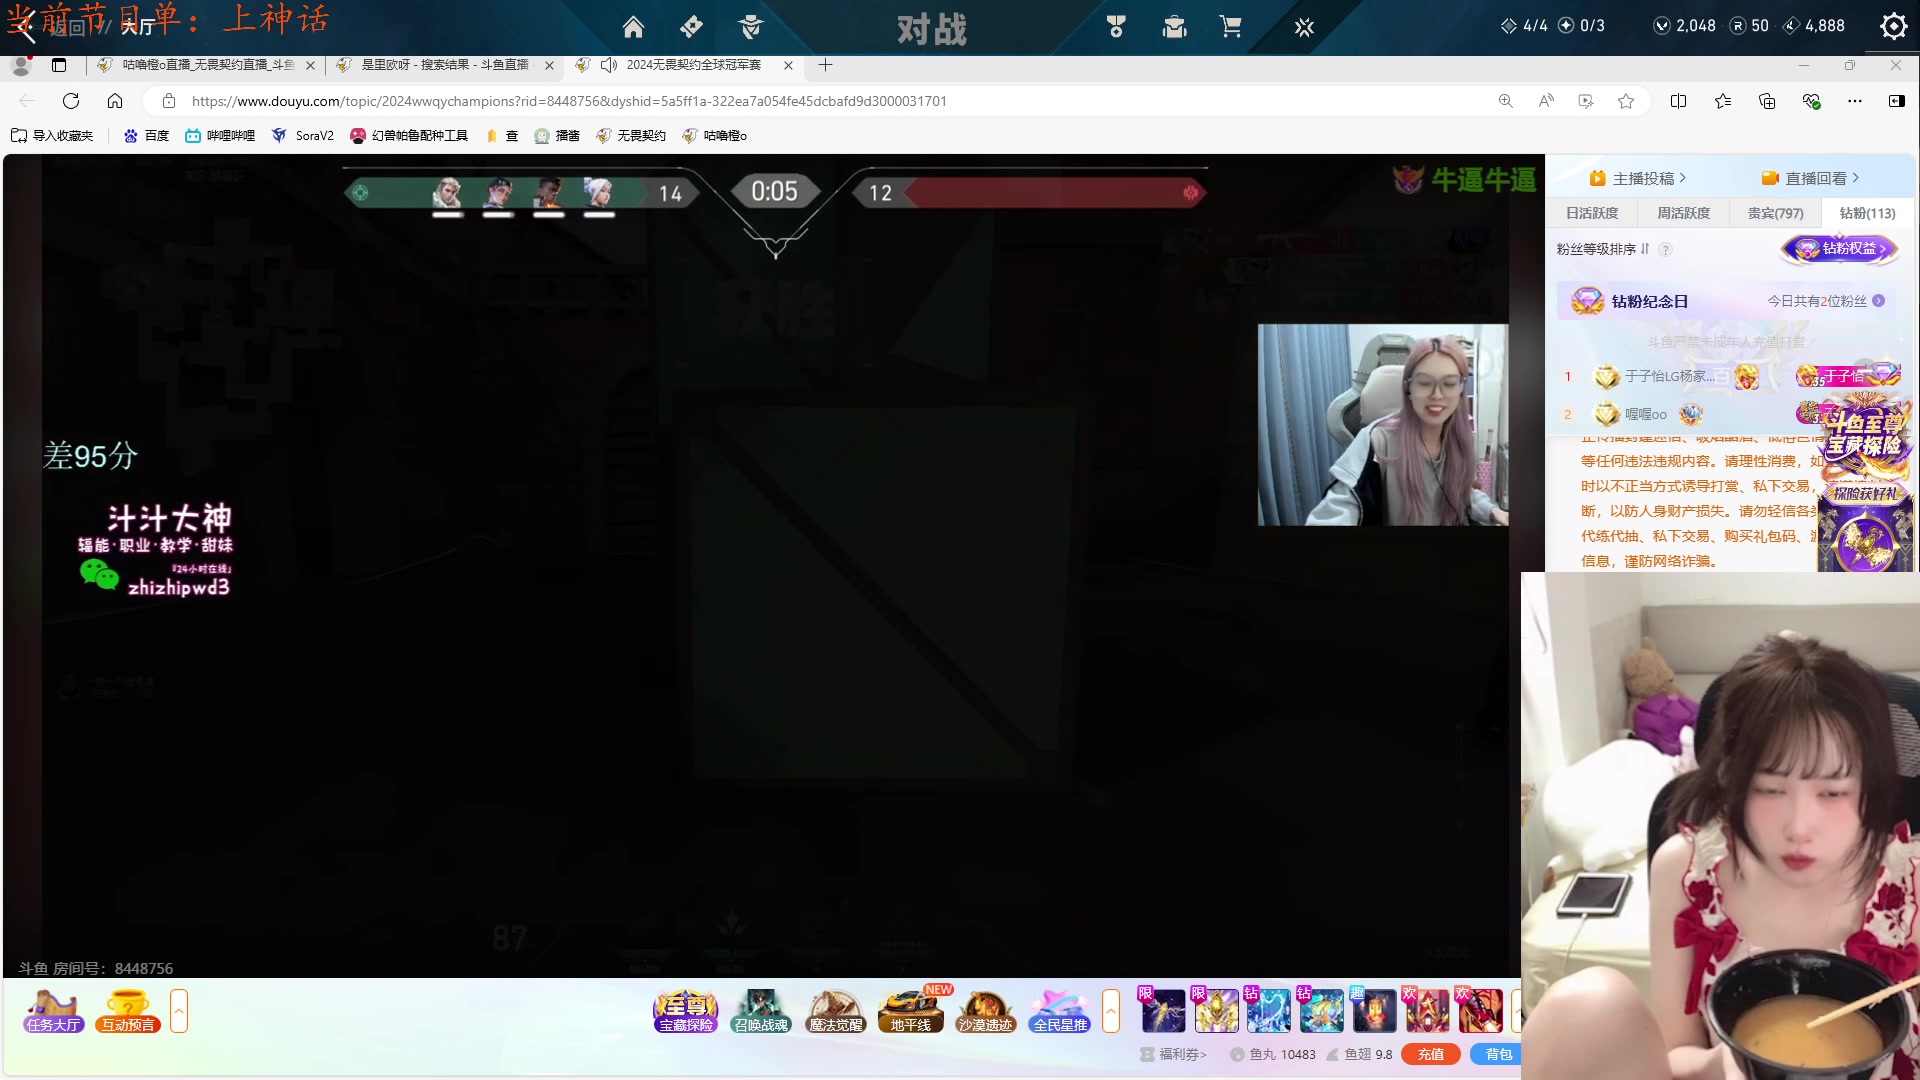The width and height of the screenshot is (1920, 1080).
Task: Click the browser refresh icon
Action: pyautogui.click(x=71, y=101)
